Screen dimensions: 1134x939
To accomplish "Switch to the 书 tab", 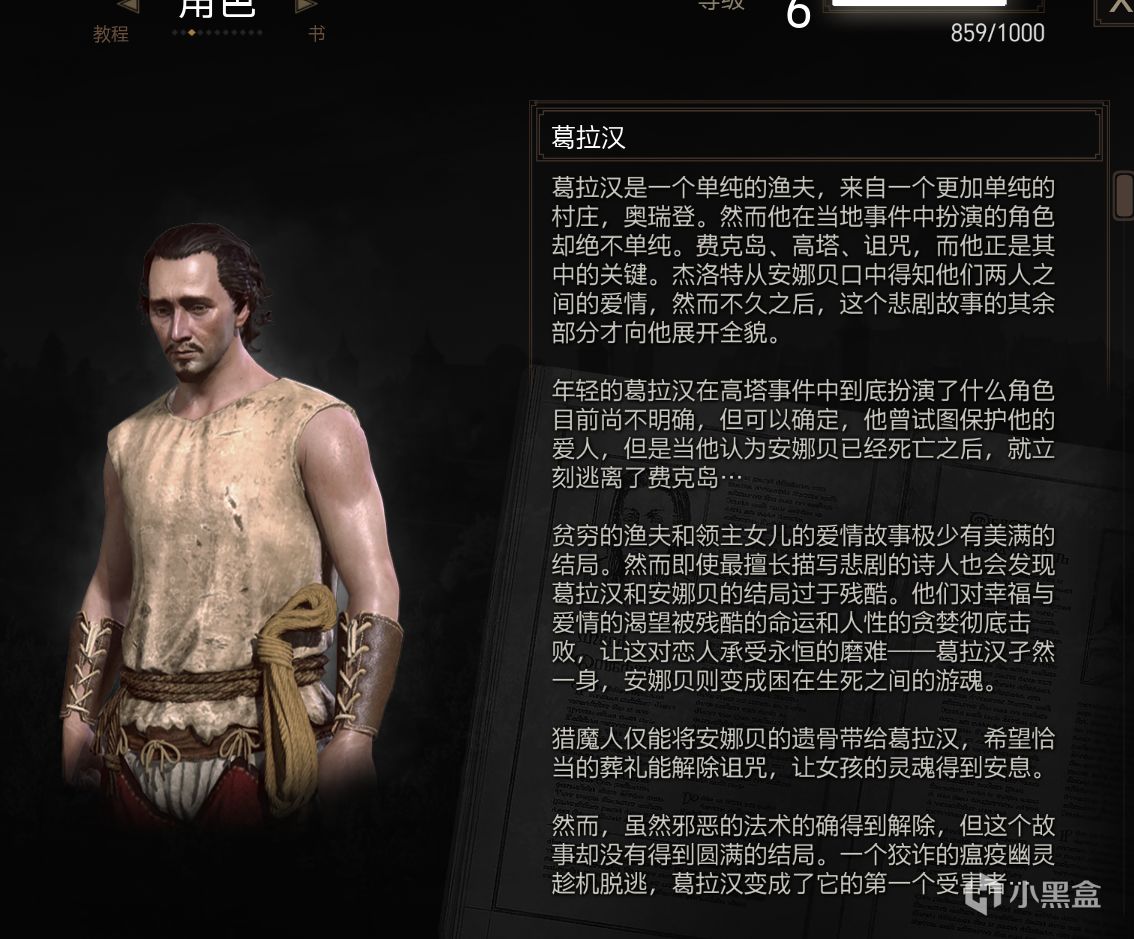I will point(316,34).
